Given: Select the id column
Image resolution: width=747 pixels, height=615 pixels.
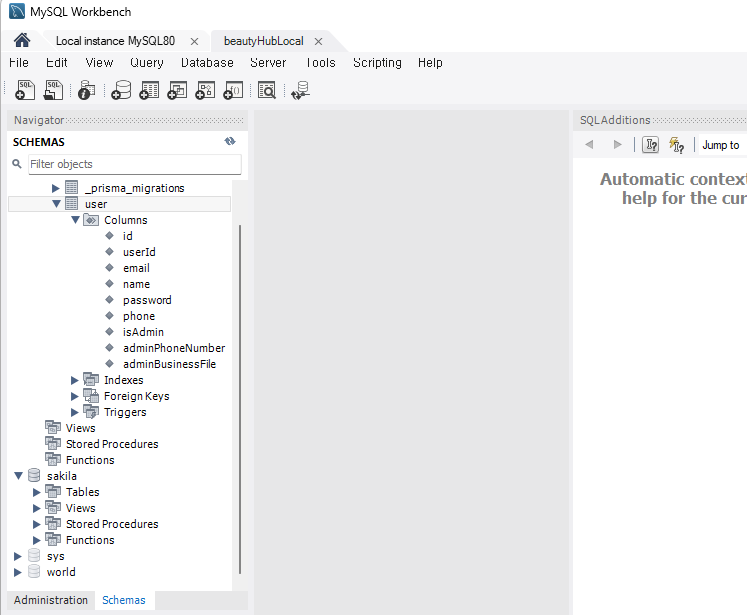Looking at the screenshot, I should (128, 236).
